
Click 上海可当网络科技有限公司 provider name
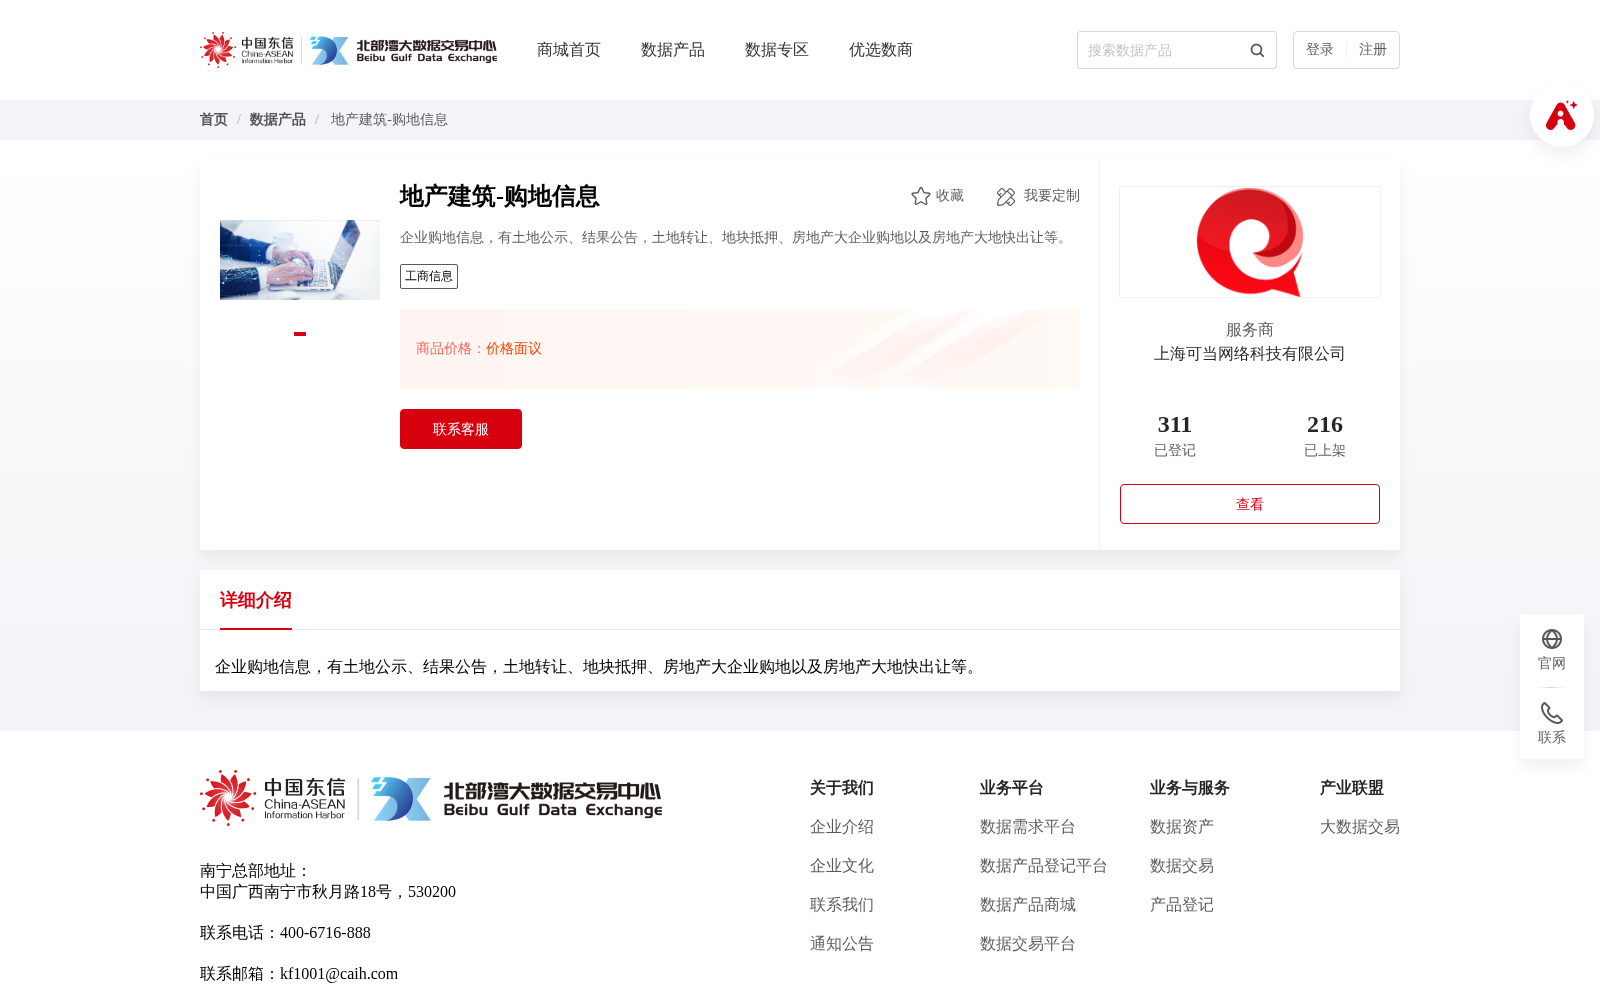[x=1250, y=354]
